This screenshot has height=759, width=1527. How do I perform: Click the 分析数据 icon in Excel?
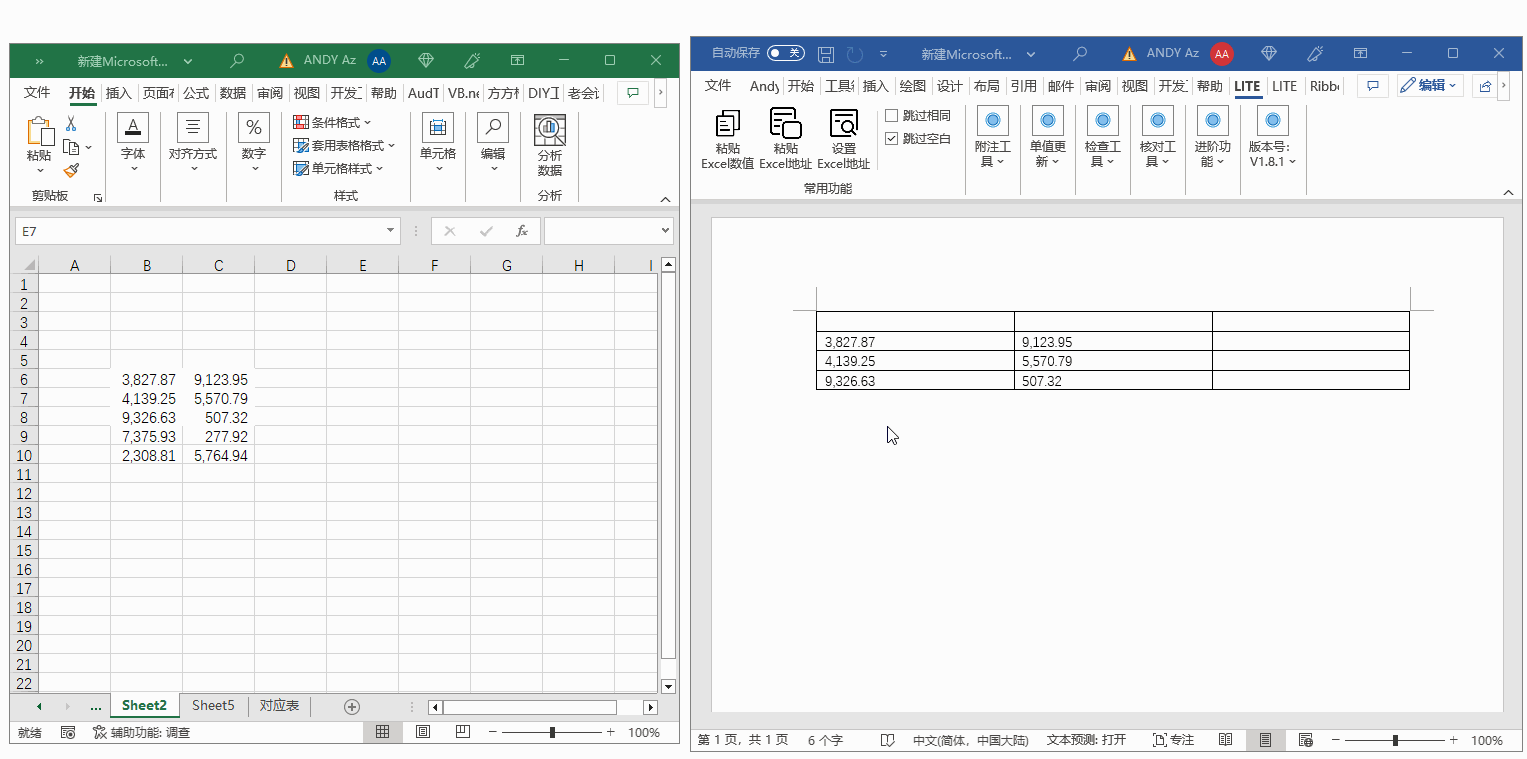(549, 130)
